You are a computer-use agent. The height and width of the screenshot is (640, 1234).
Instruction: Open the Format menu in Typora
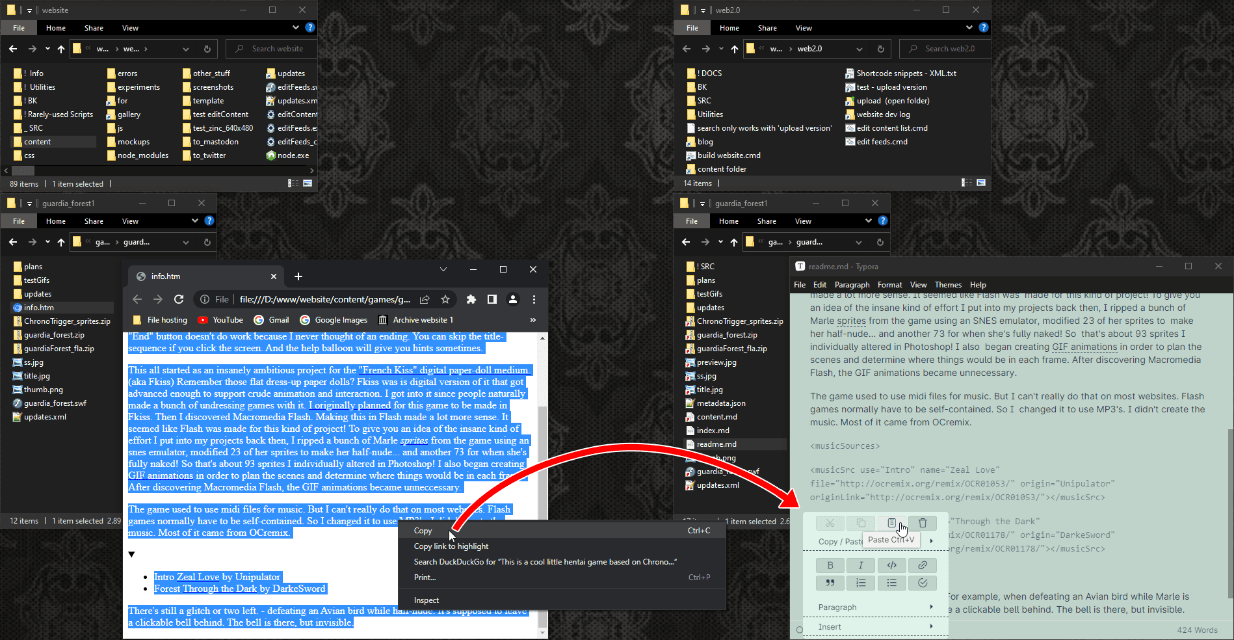(x=889, y=285)
